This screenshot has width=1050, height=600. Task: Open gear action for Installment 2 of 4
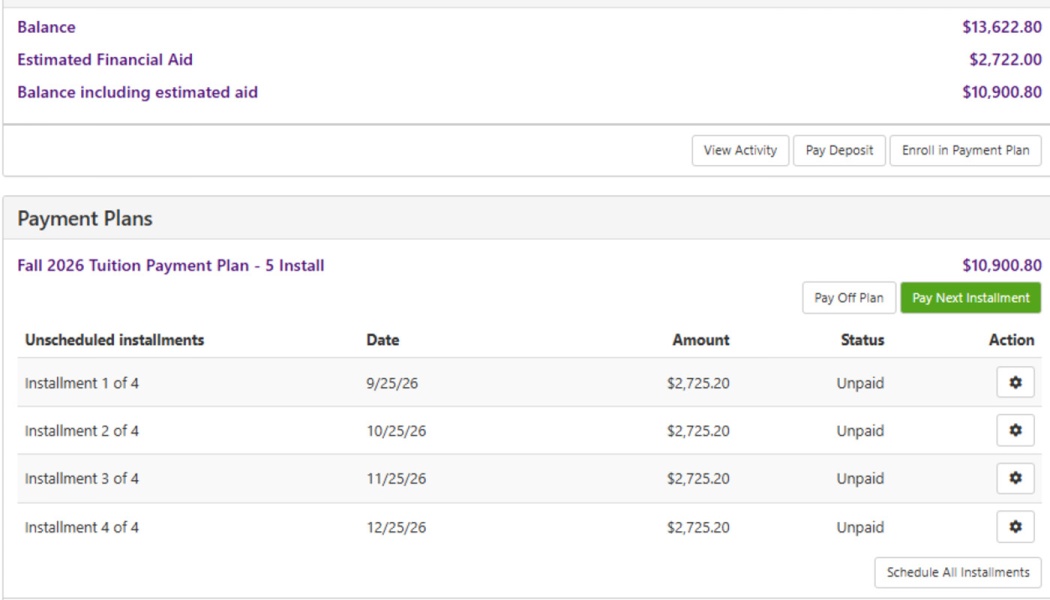pos(1015,430)
